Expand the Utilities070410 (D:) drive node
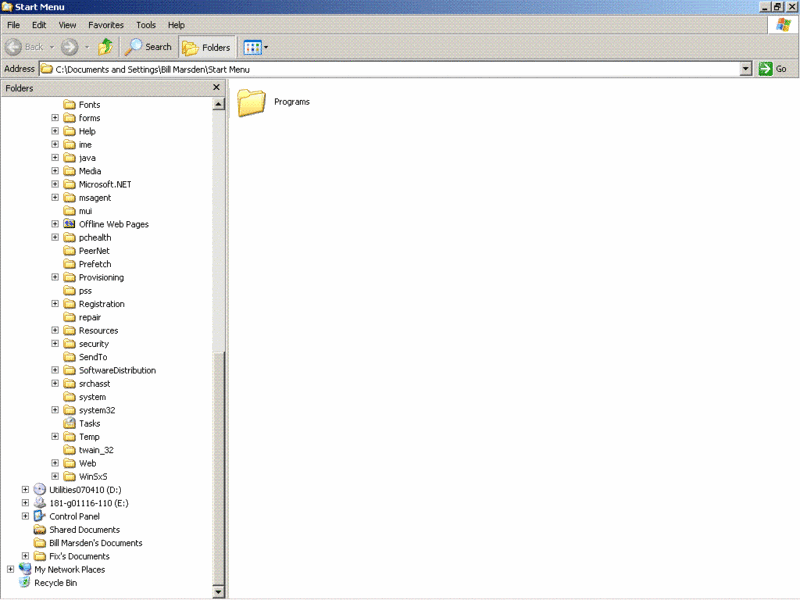This screenshot has width=800, height=600. click(26, 490)
